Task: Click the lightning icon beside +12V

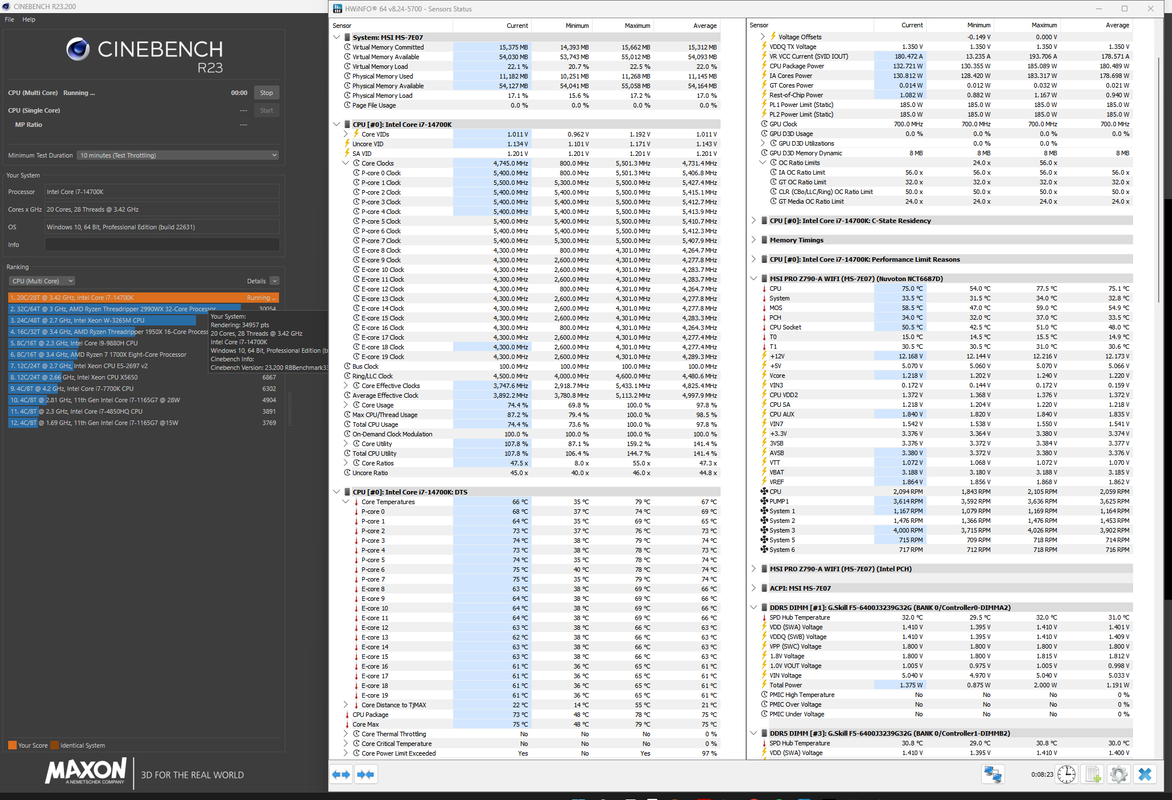Action: tap(764, 356)
